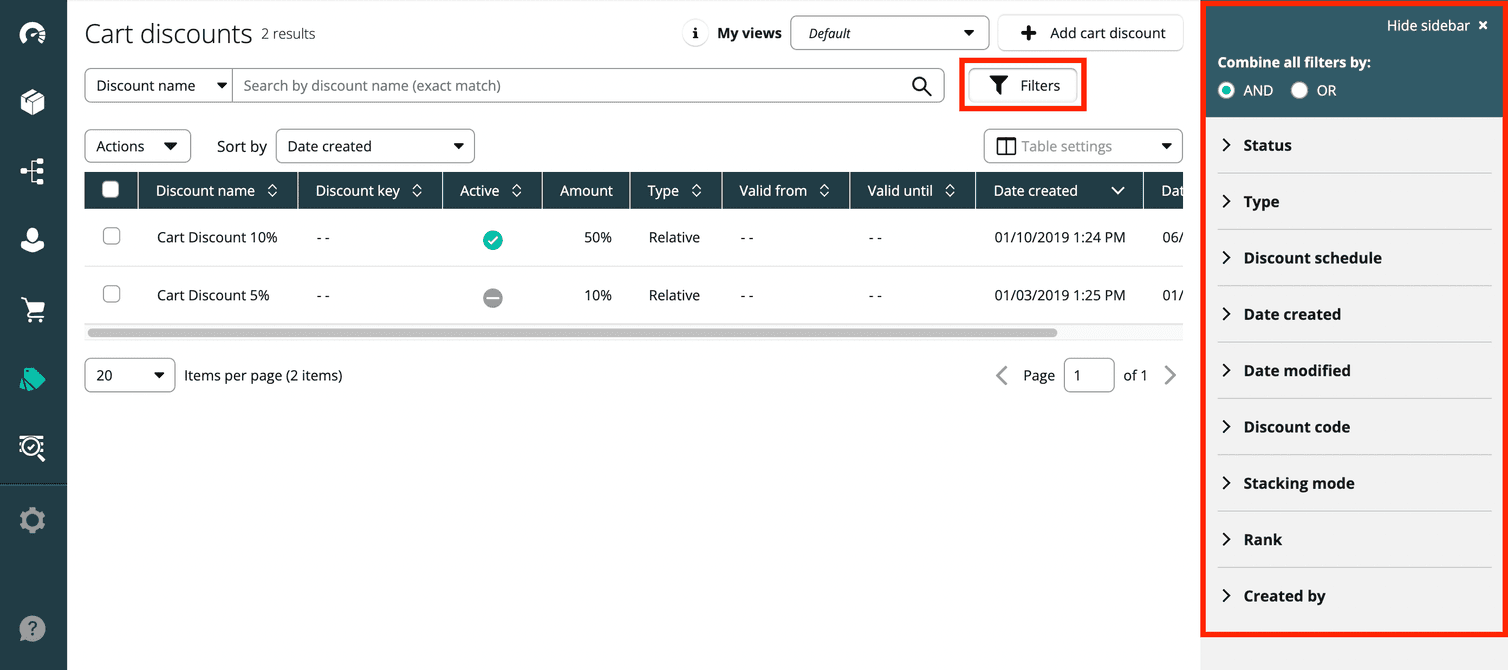Click the horizontal table scrollbar

[572, 332]
